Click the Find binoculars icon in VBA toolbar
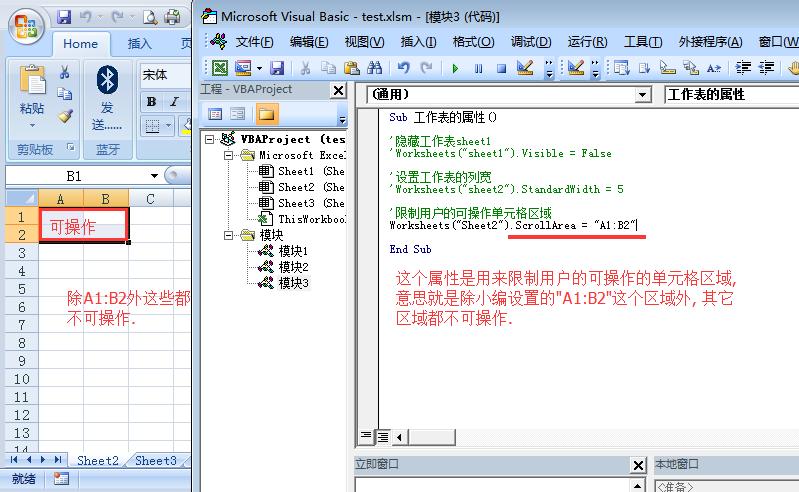 (x=375, y=68)
